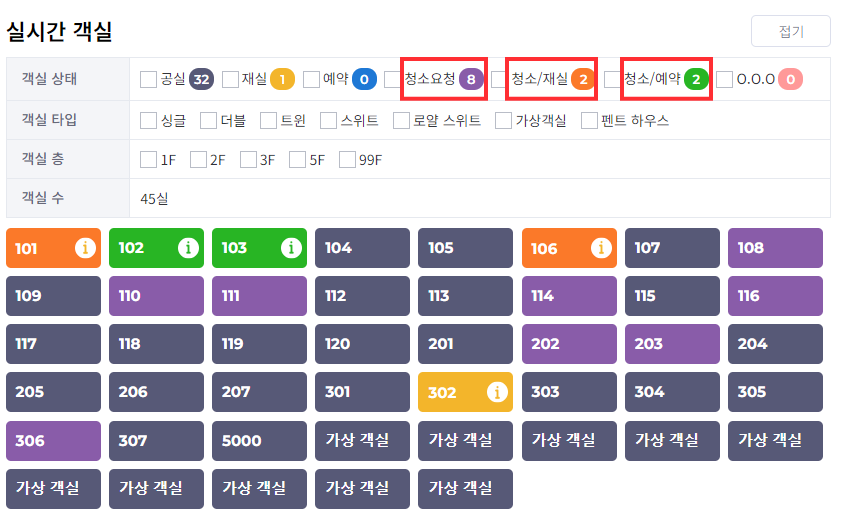843x526 pixels.
Task: Toggle the 0.0.0 status checkbox
Action: point(724,80)
